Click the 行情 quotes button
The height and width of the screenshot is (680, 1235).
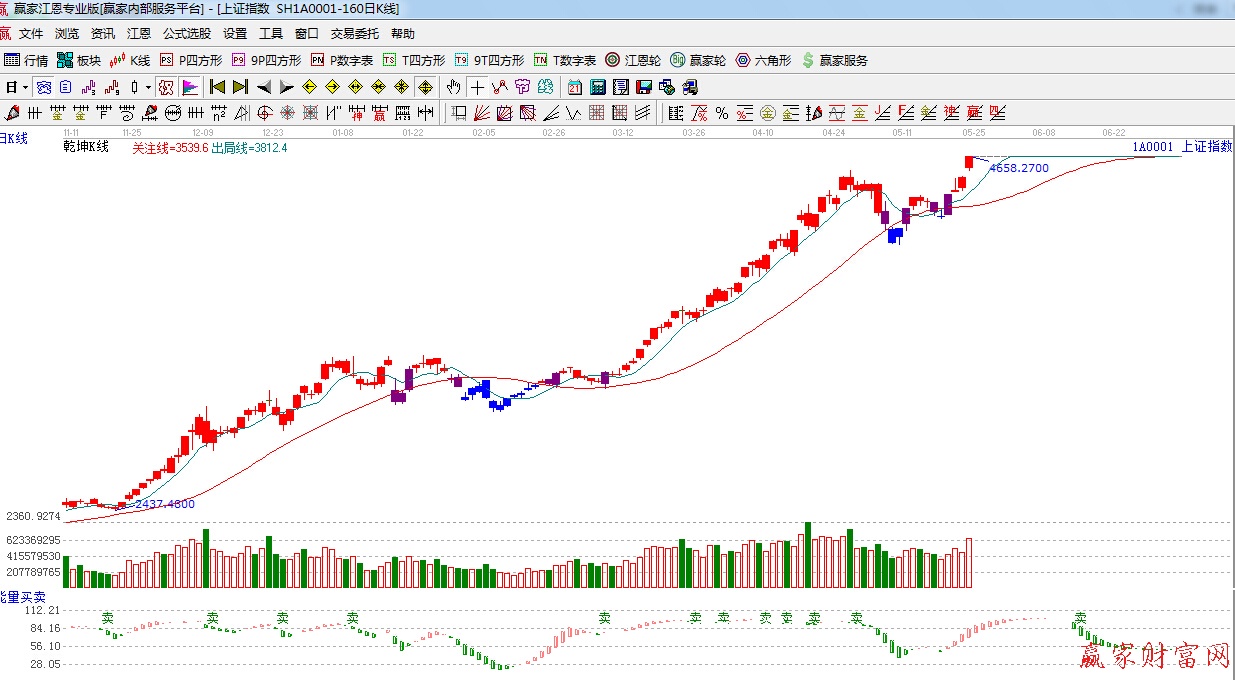pyautogui.click(x=27, y=61)
